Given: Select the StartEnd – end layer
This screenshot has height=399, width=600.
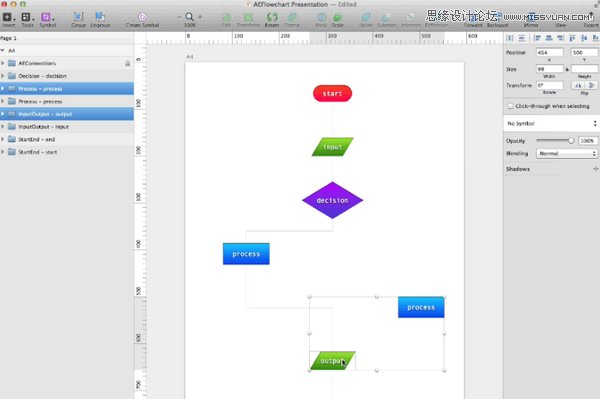Looking at the screenshot, I should click(67, 139).
